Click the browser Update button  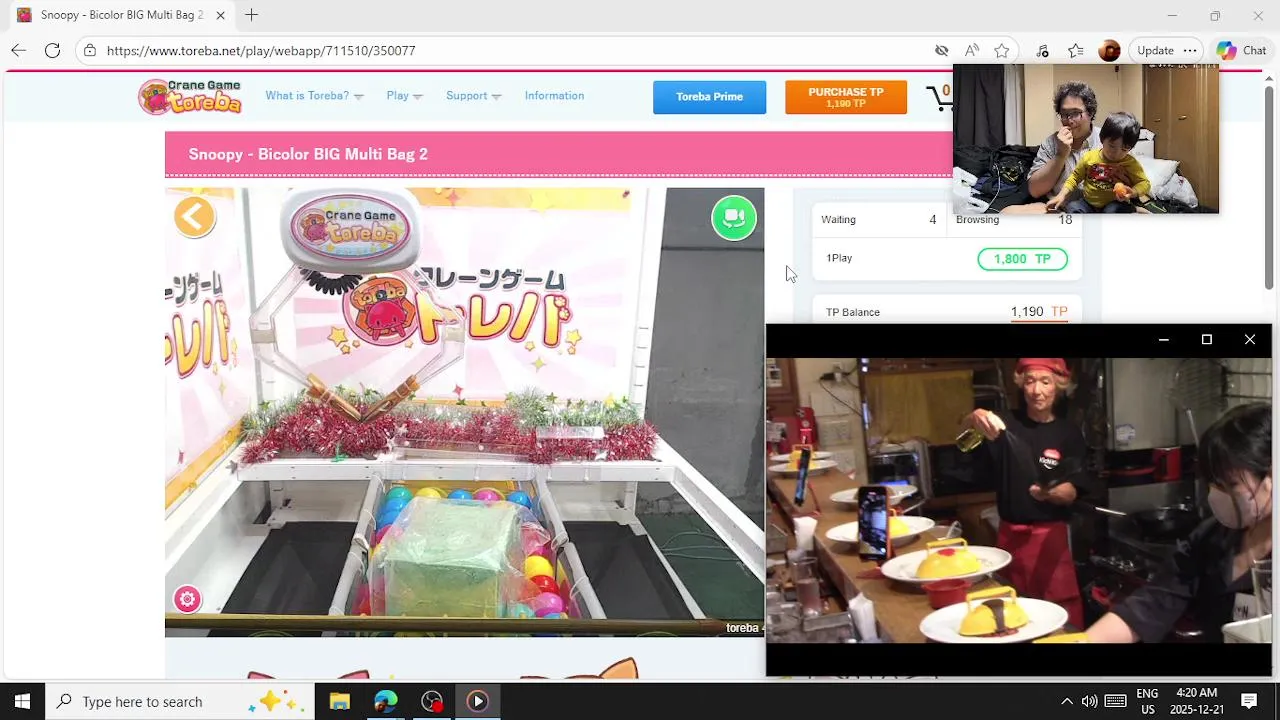1155,50
